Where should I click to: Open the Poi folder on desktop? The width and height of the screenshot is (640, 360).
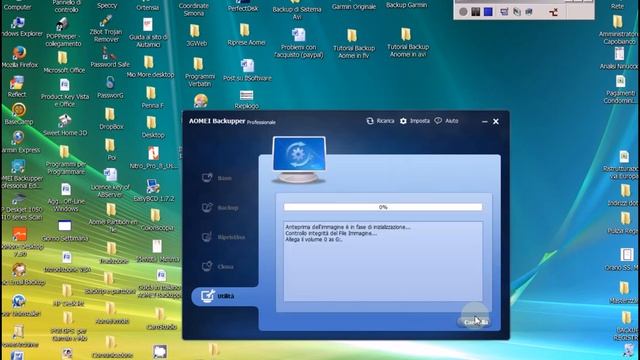pos(111,149)
